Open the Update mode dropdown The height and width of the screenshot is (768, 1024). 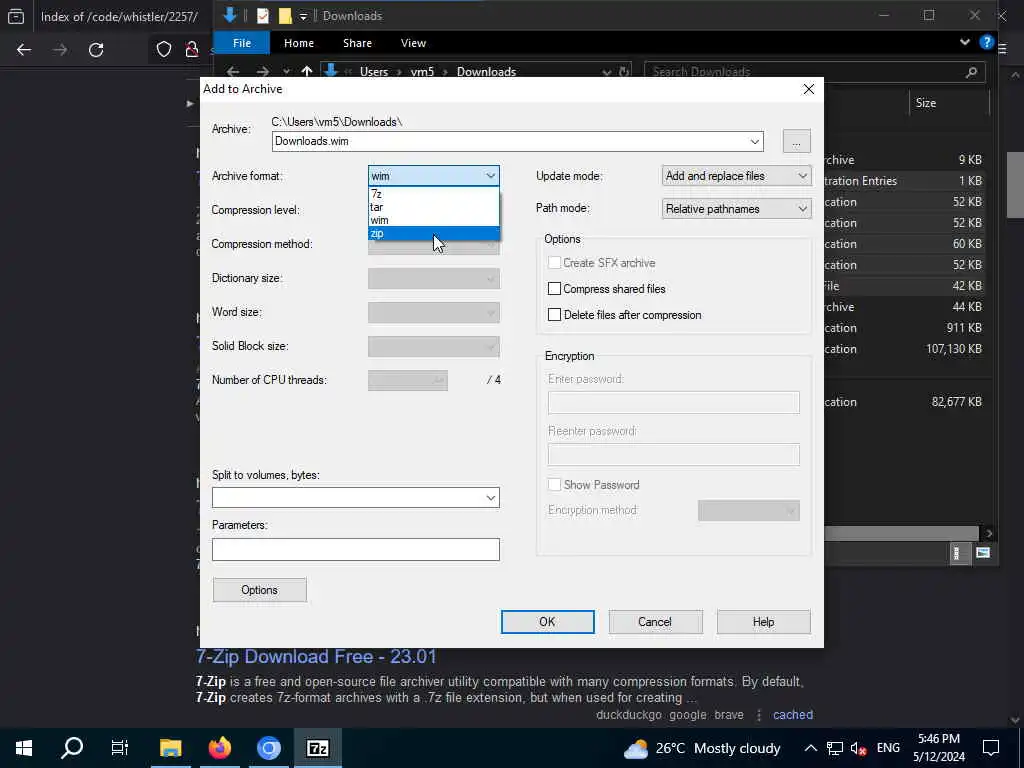coord(737,176)
